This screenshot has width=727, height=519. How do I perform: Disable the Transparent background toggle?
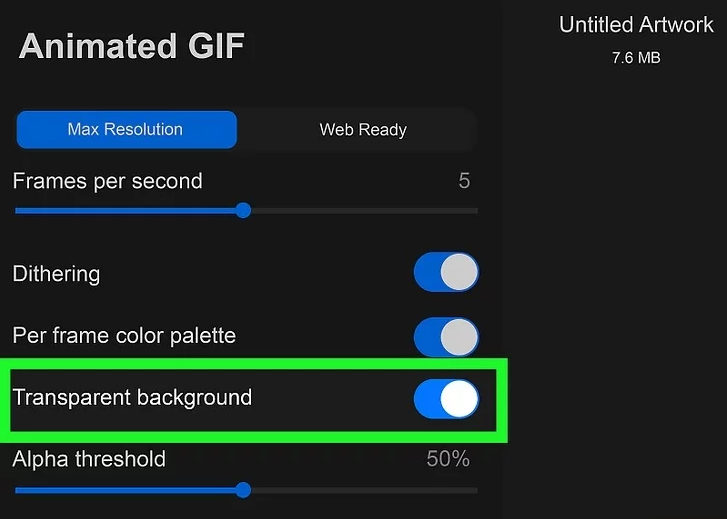(x=446, y=399)
